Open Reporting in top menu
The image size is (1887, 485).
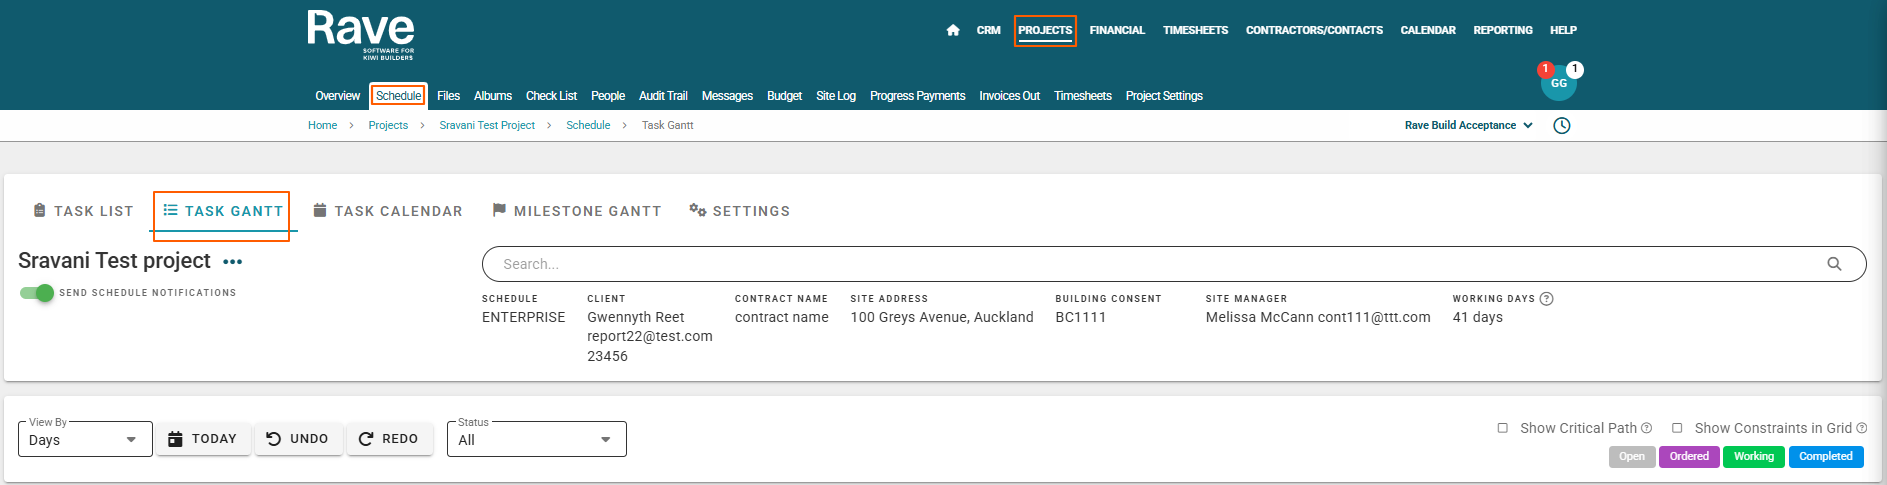[1502, 30]
